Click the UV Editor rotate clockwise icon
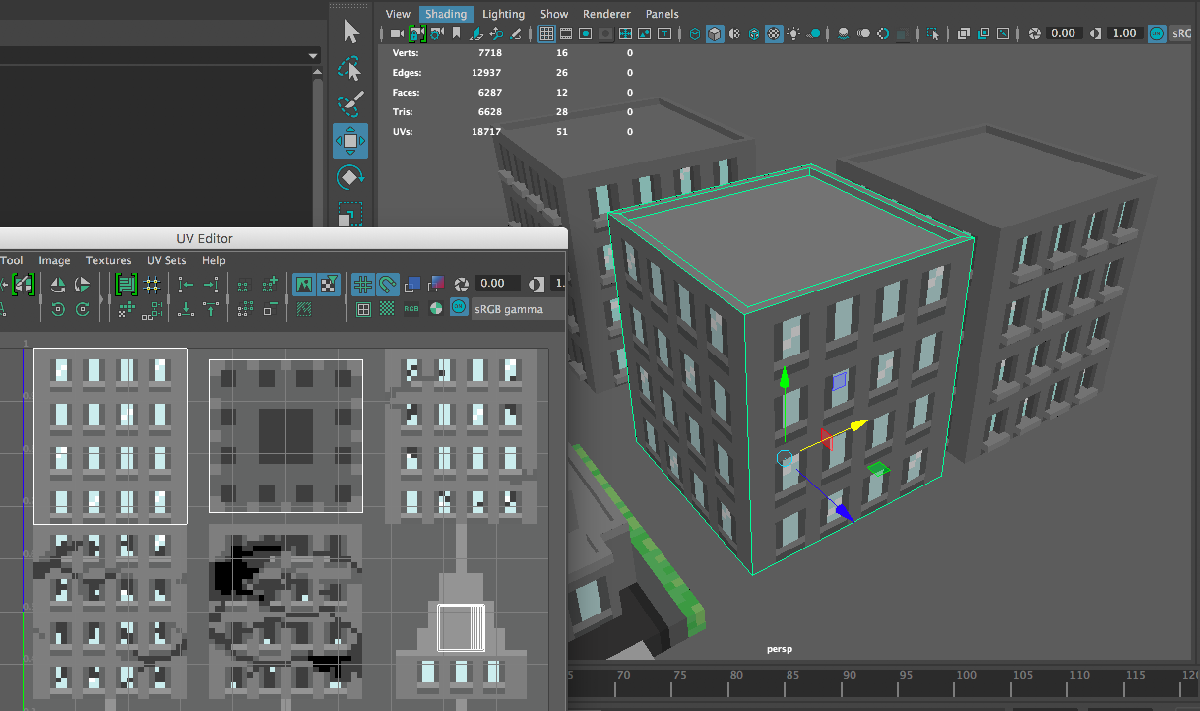Screen dimensions: 1200x711 83,309
